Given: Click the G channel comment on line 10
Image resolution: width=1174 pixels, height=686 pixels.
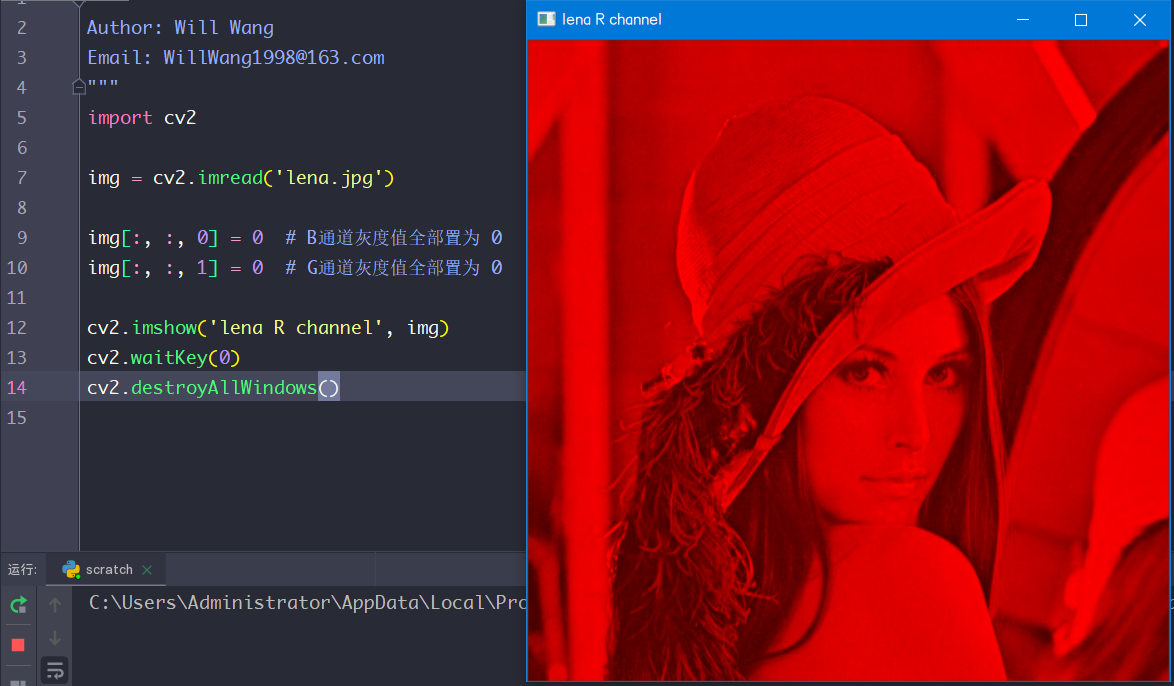Looking at the screenshot, I should [x=394, y=267].
